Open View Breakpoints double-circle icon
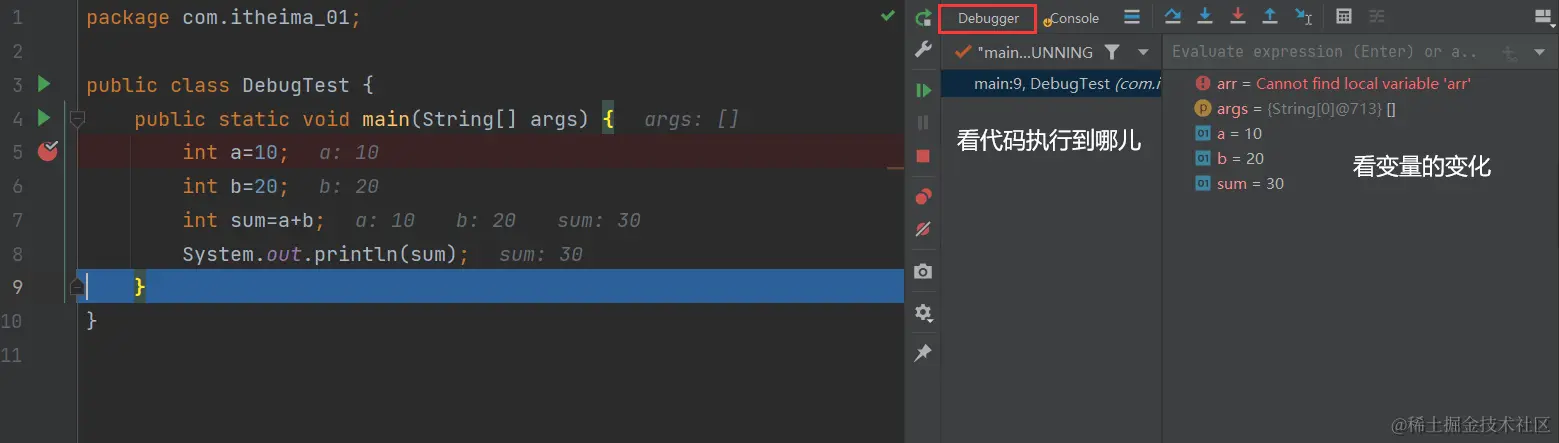Screen dimensions: 1559x443 pyautogui.click(x=923, y=196)
